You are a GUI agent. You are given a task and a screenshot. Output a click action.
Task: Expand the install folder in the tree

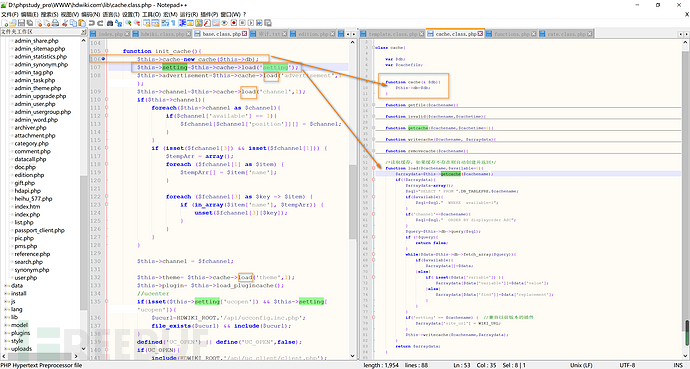click(6, 294)
